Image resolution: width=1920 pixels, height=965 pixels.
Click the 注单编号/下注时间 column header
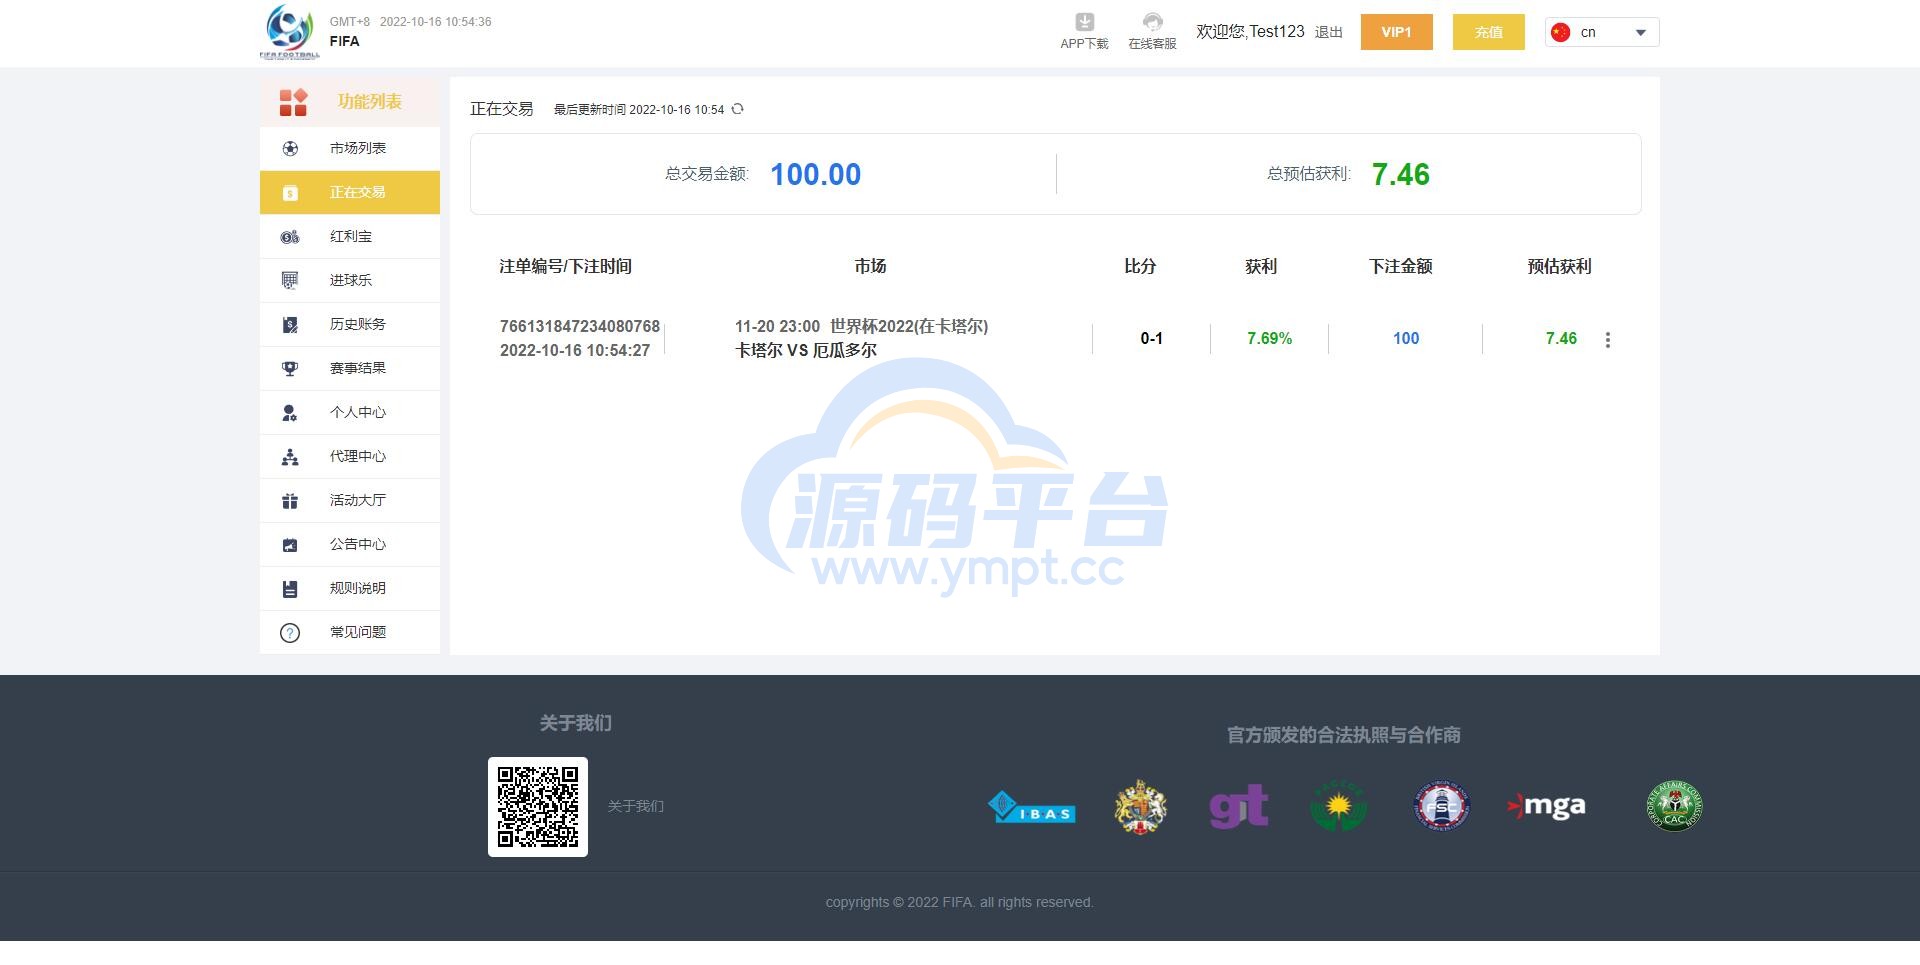pyautogui.click(x=566, y=266)
